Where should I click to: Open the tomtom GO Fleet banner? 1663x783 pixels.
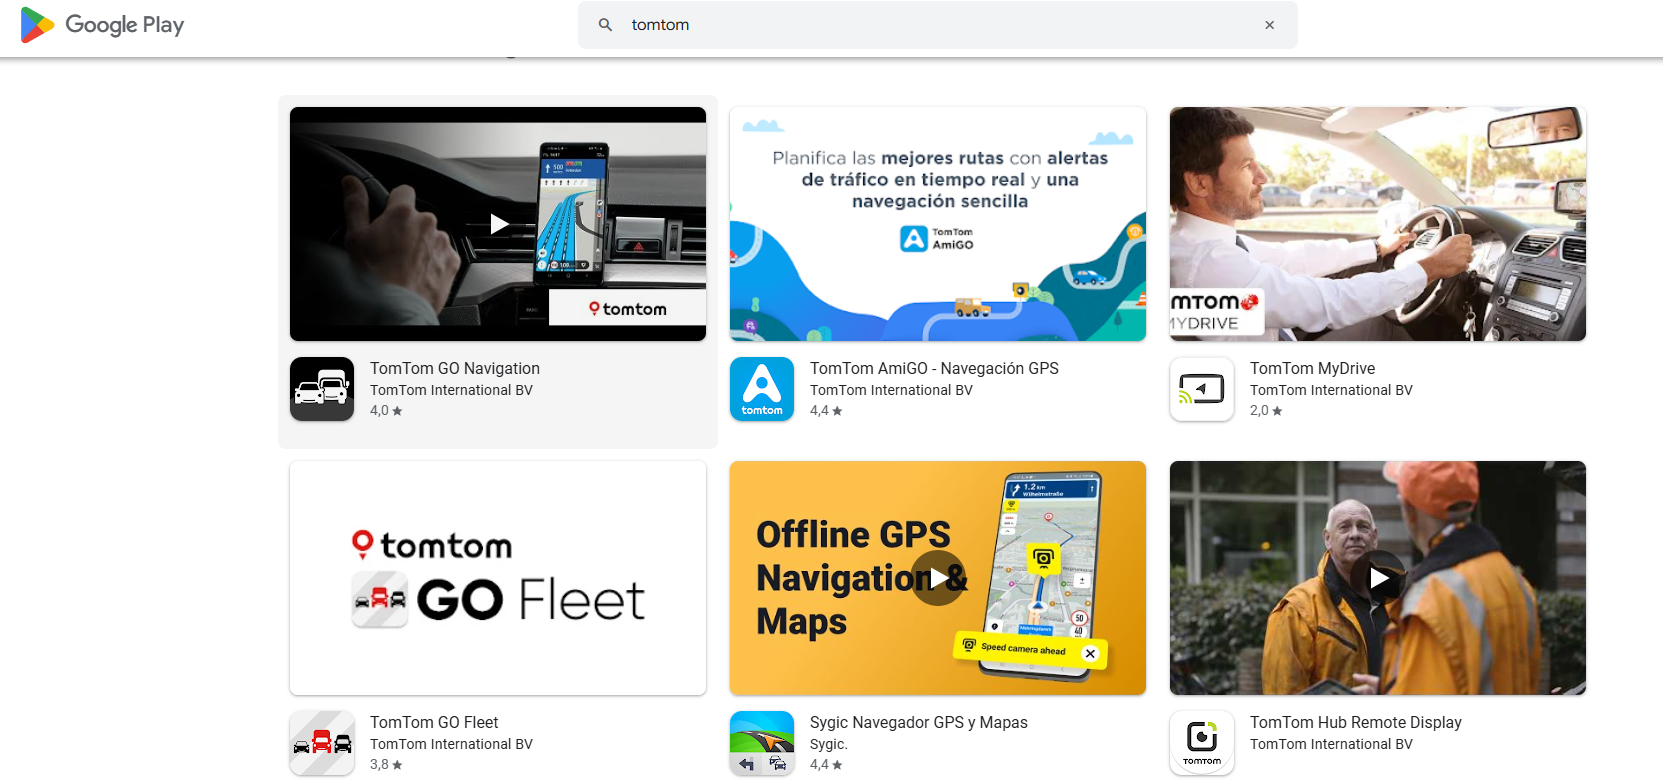[498, 578]
